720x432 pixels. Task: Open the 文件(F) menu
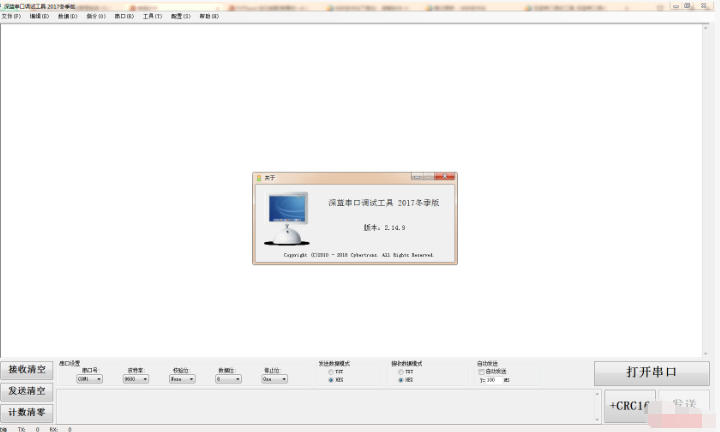(x=11, y=16)
